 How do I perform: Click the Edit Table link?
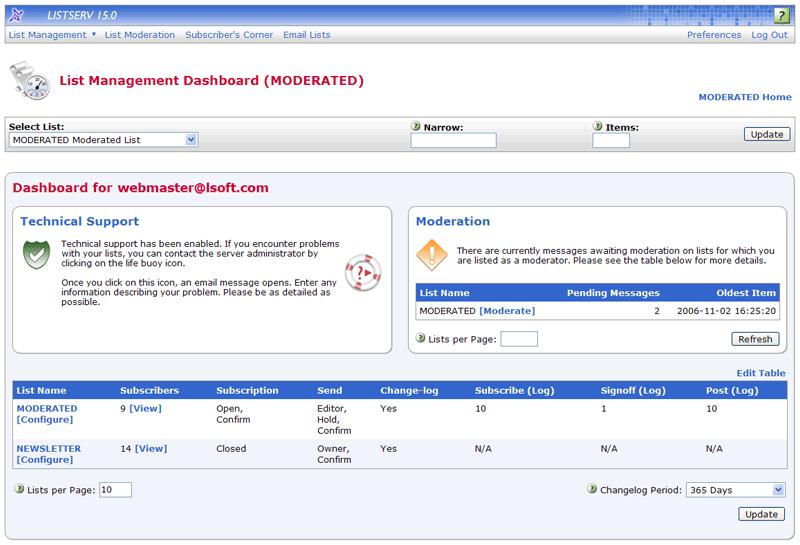(x=761, y=373)
